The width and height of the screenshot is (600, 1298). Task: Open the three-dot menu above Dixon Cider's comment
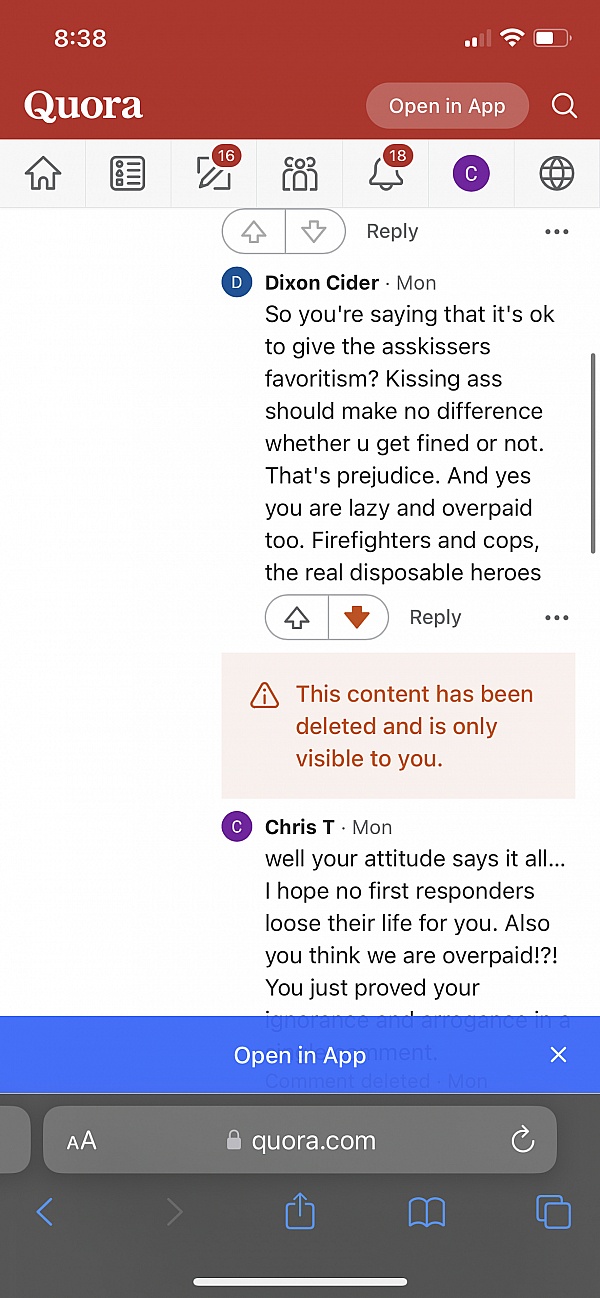pos(556,231)
